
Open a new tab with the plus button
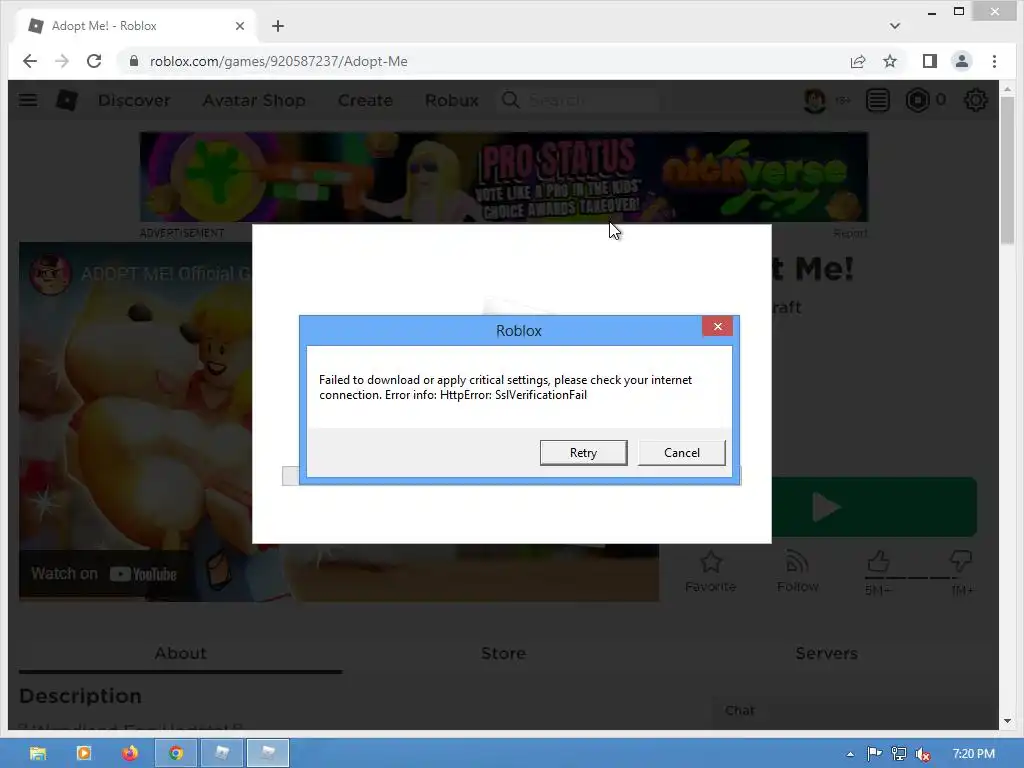pyautogui.click(x=278, y=26)
